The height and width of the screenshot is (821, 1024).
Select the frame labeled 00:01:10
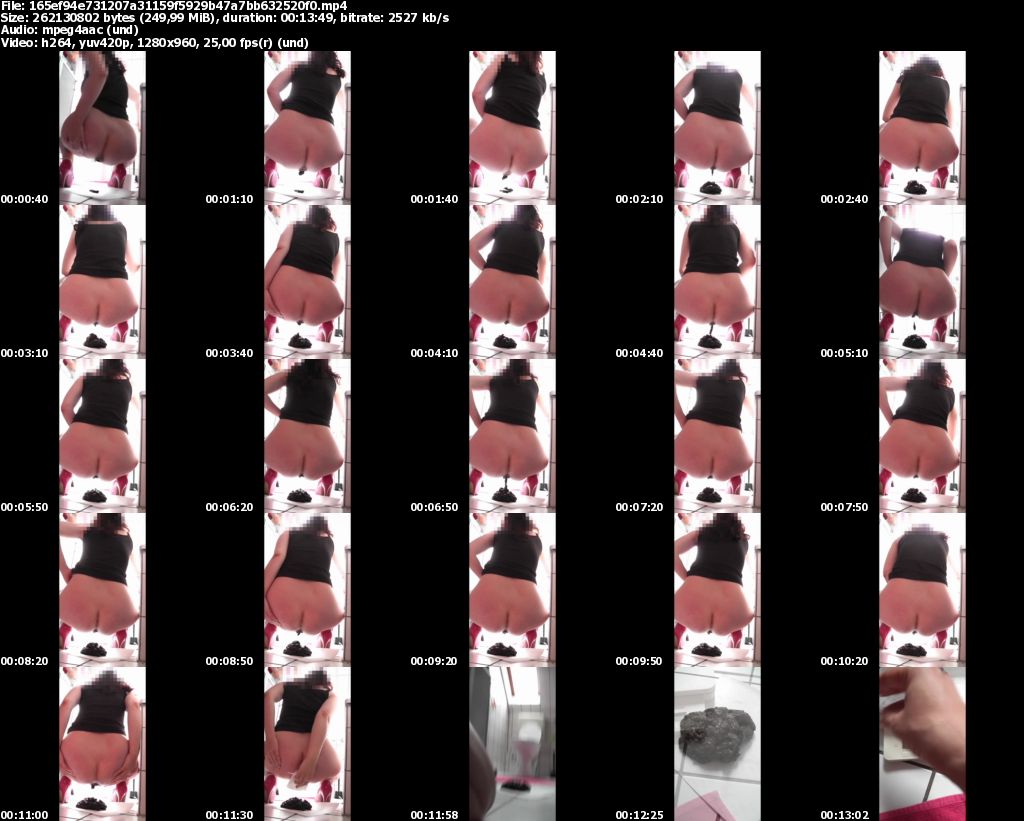point(307,127)
